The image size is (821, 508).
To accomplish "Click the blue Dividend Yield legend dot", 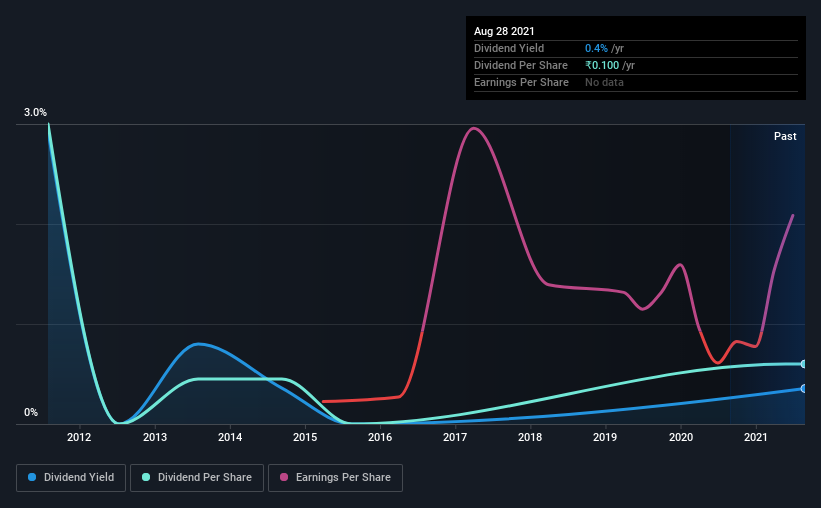I will pos(32,477).
